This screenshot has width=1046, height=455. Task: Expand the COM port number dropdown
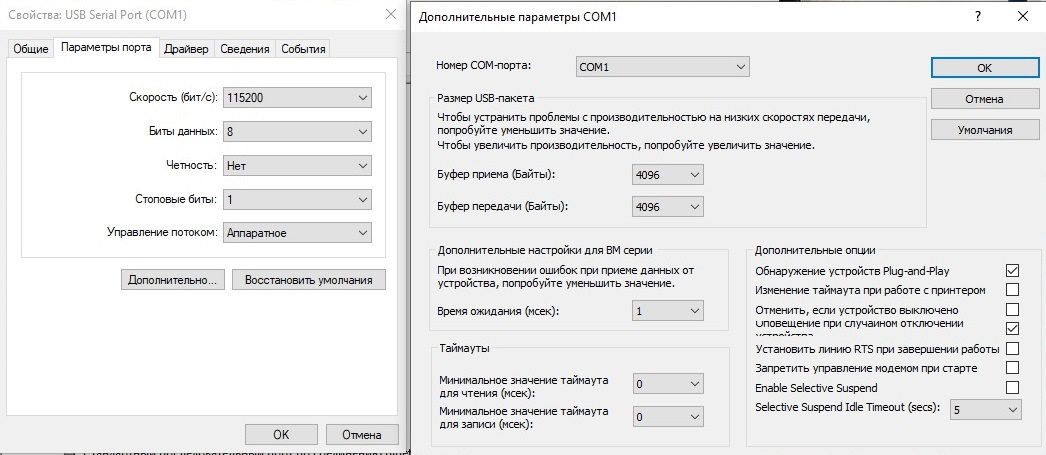(x=662, y=67)
